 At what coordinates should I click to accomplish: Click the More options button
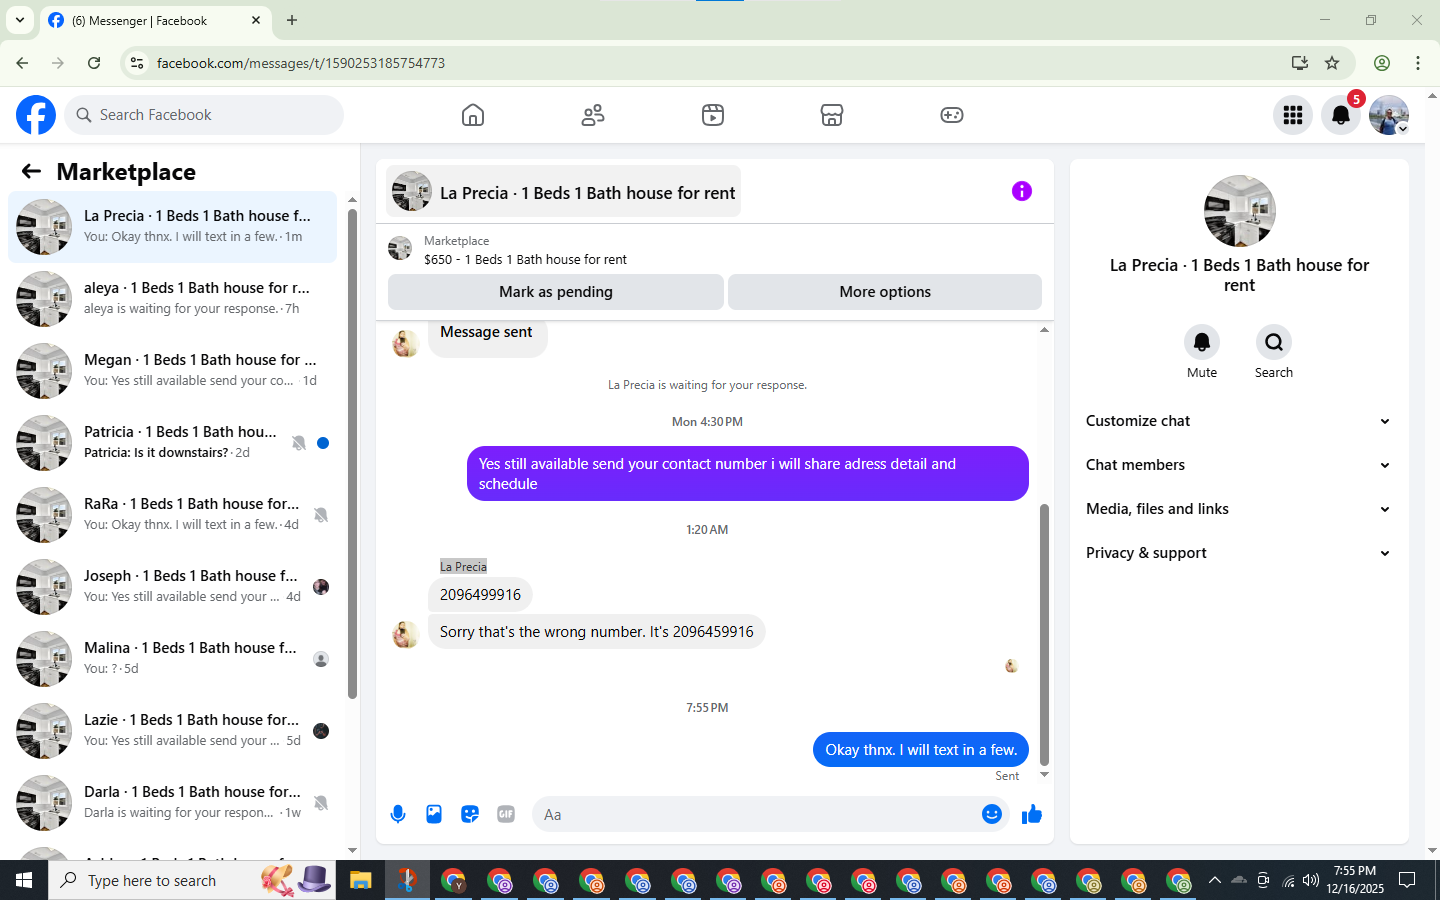[885, 292]
